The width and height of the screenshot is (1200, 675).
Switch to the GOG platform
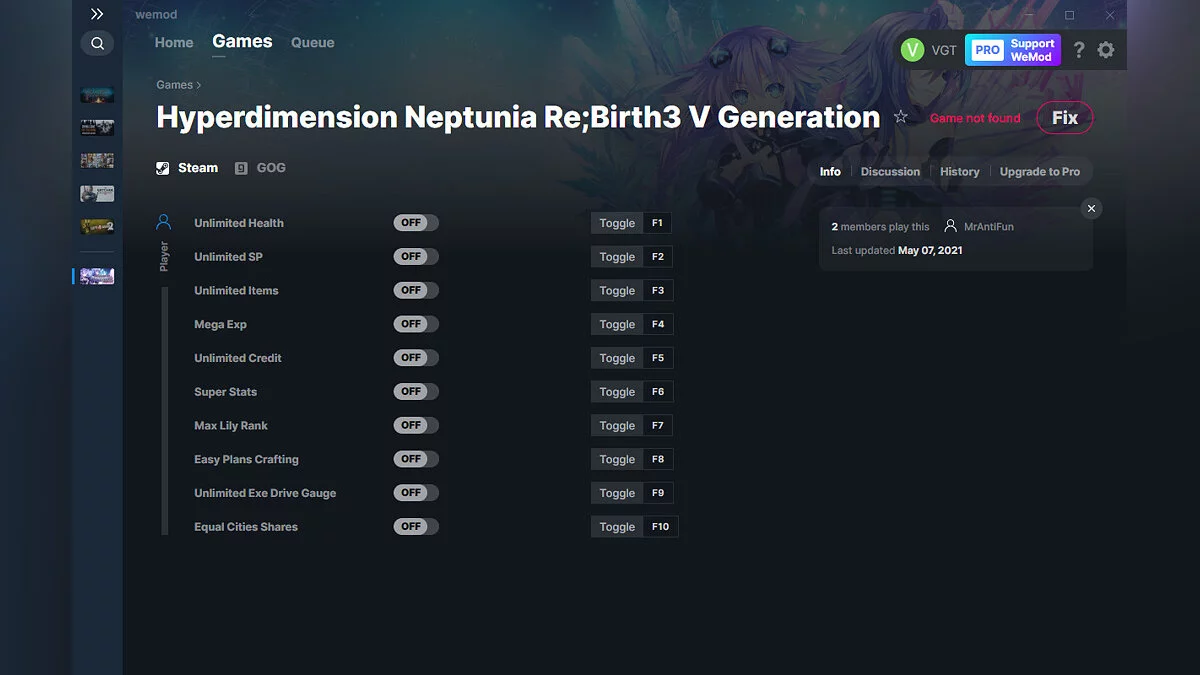click(260, 168)
